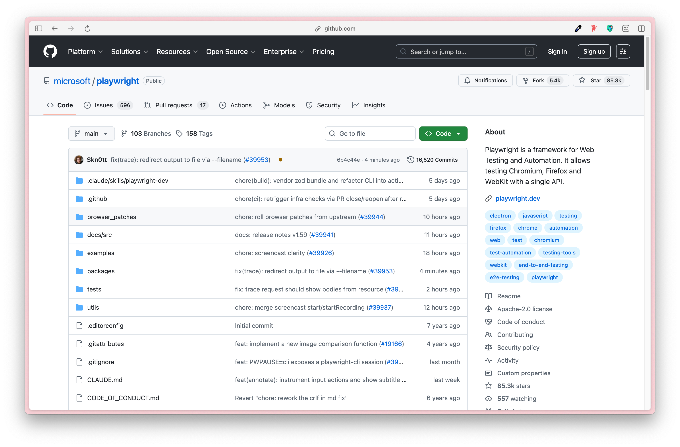This screenshot has width=680, height=447.
Task: Click the Sign in link
Action: pos(557,52)
